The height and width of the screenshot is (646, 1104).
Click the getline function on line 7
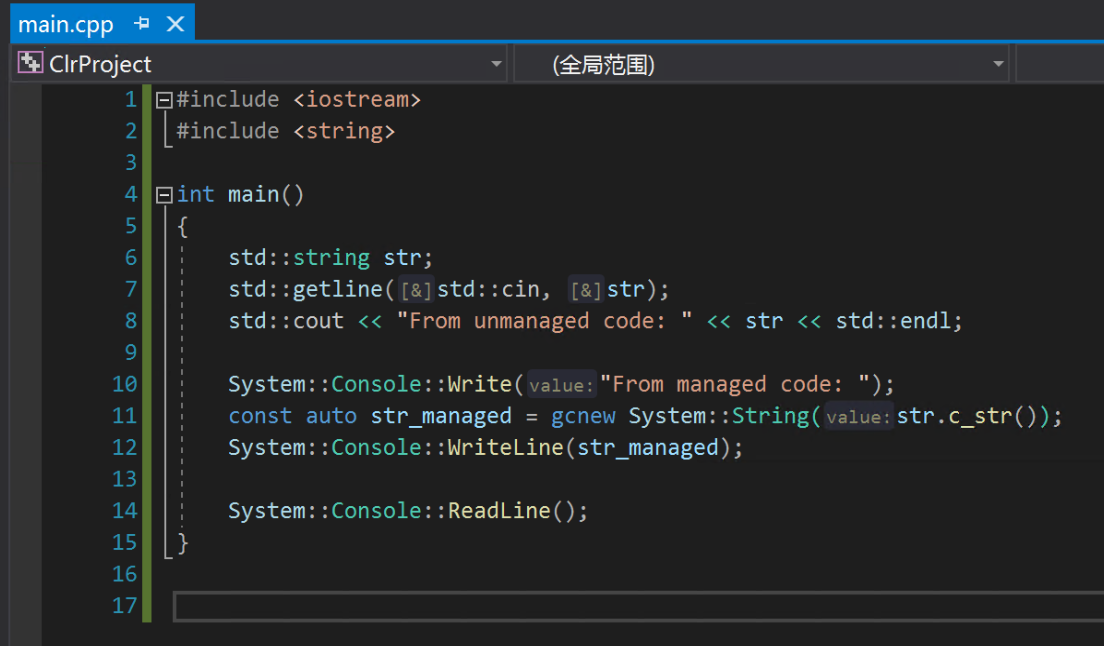point(338,289)
